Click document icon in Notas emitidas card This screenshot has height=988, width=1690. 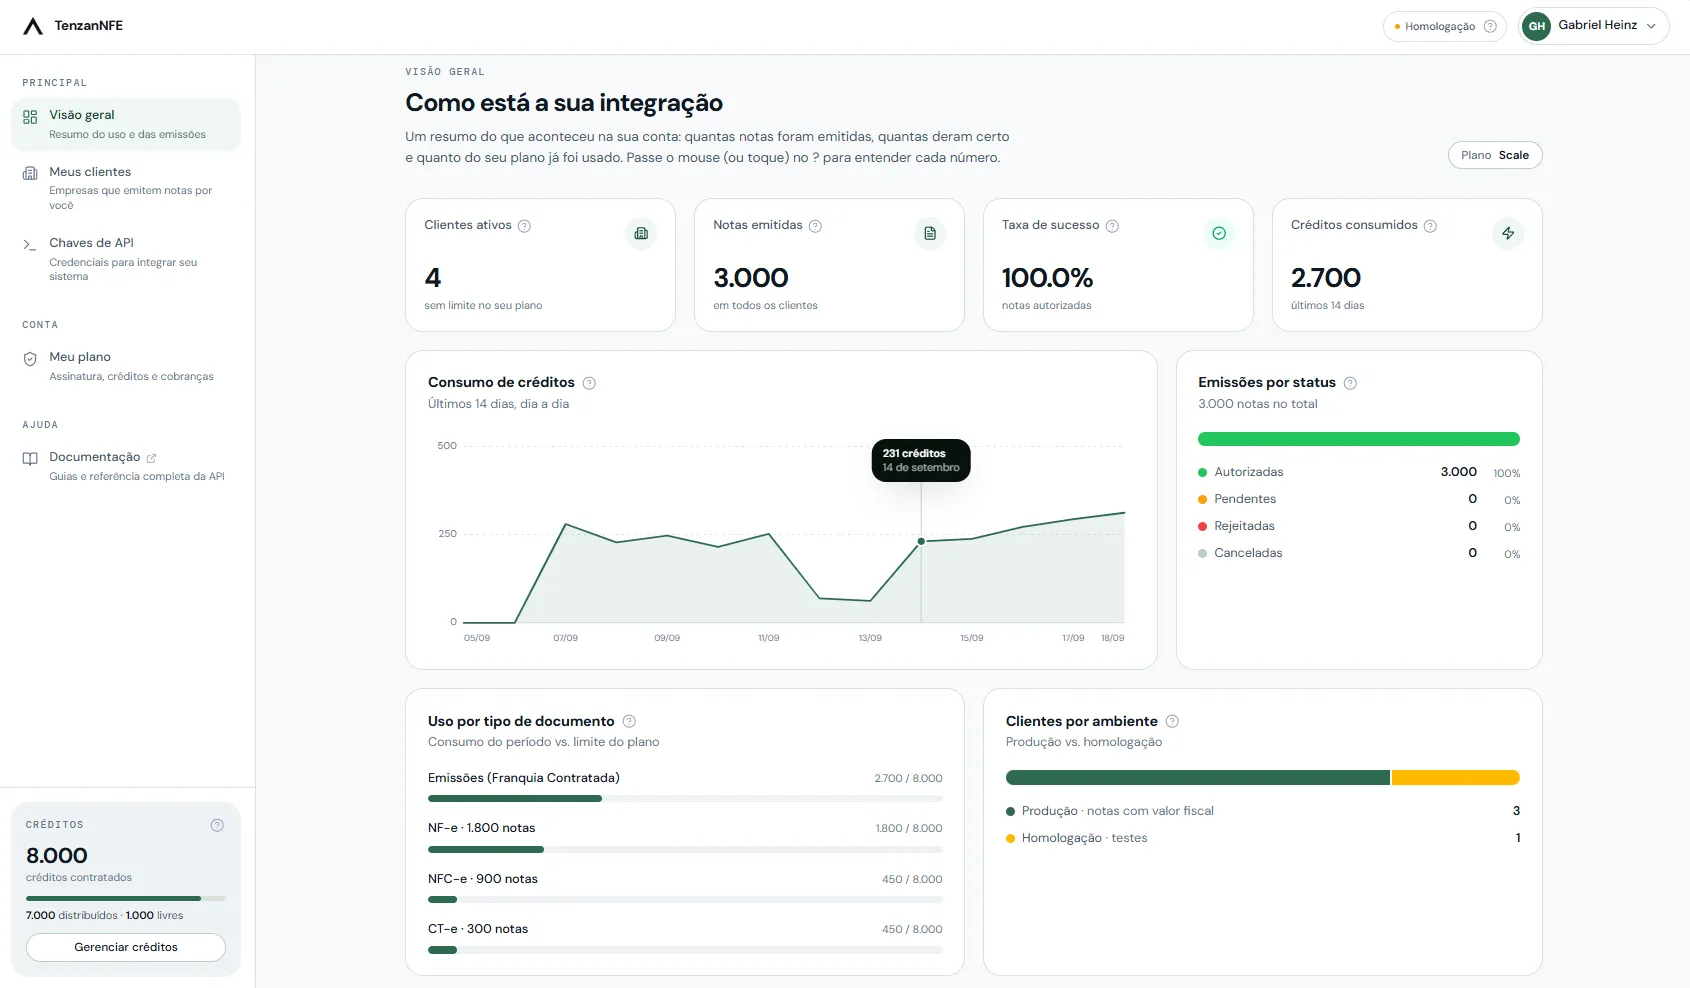pos(930,233)
